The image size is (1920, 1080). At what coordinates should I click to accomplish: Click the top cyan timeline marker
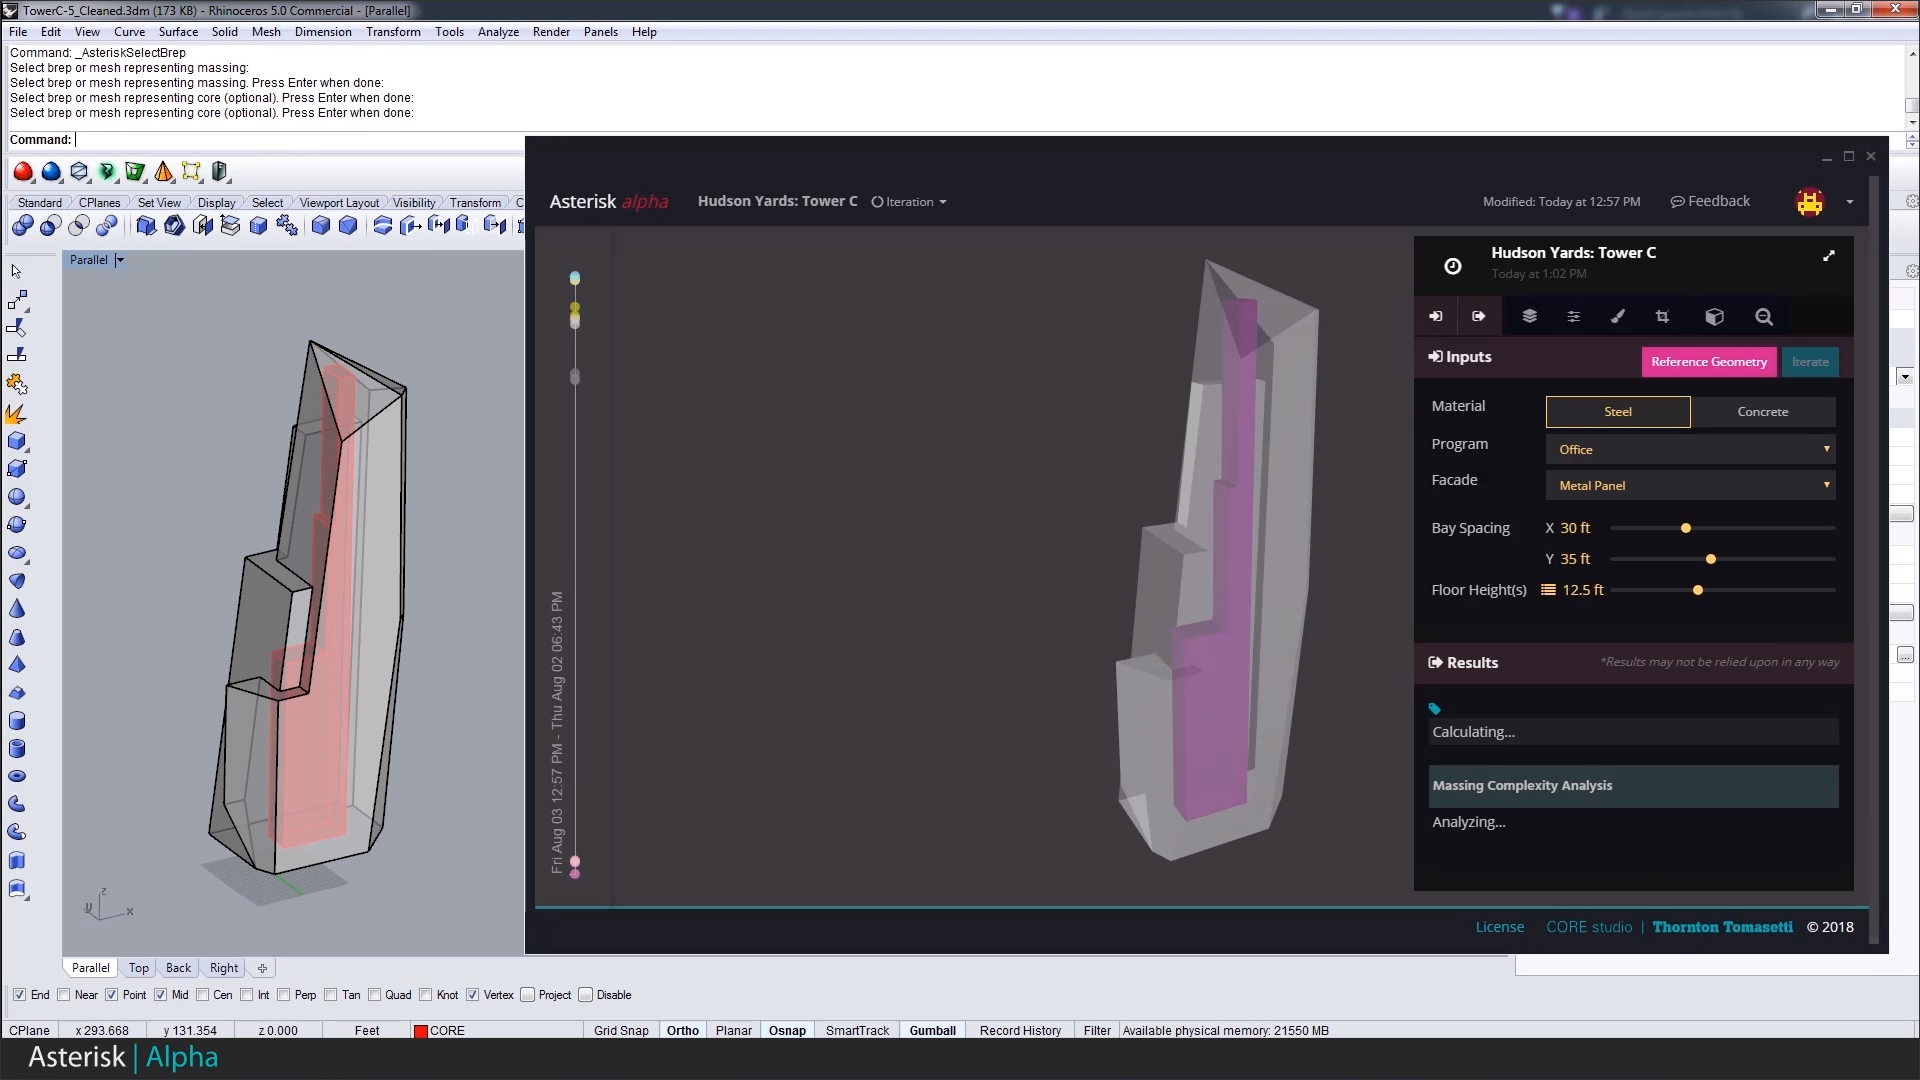tap(575, 278)
